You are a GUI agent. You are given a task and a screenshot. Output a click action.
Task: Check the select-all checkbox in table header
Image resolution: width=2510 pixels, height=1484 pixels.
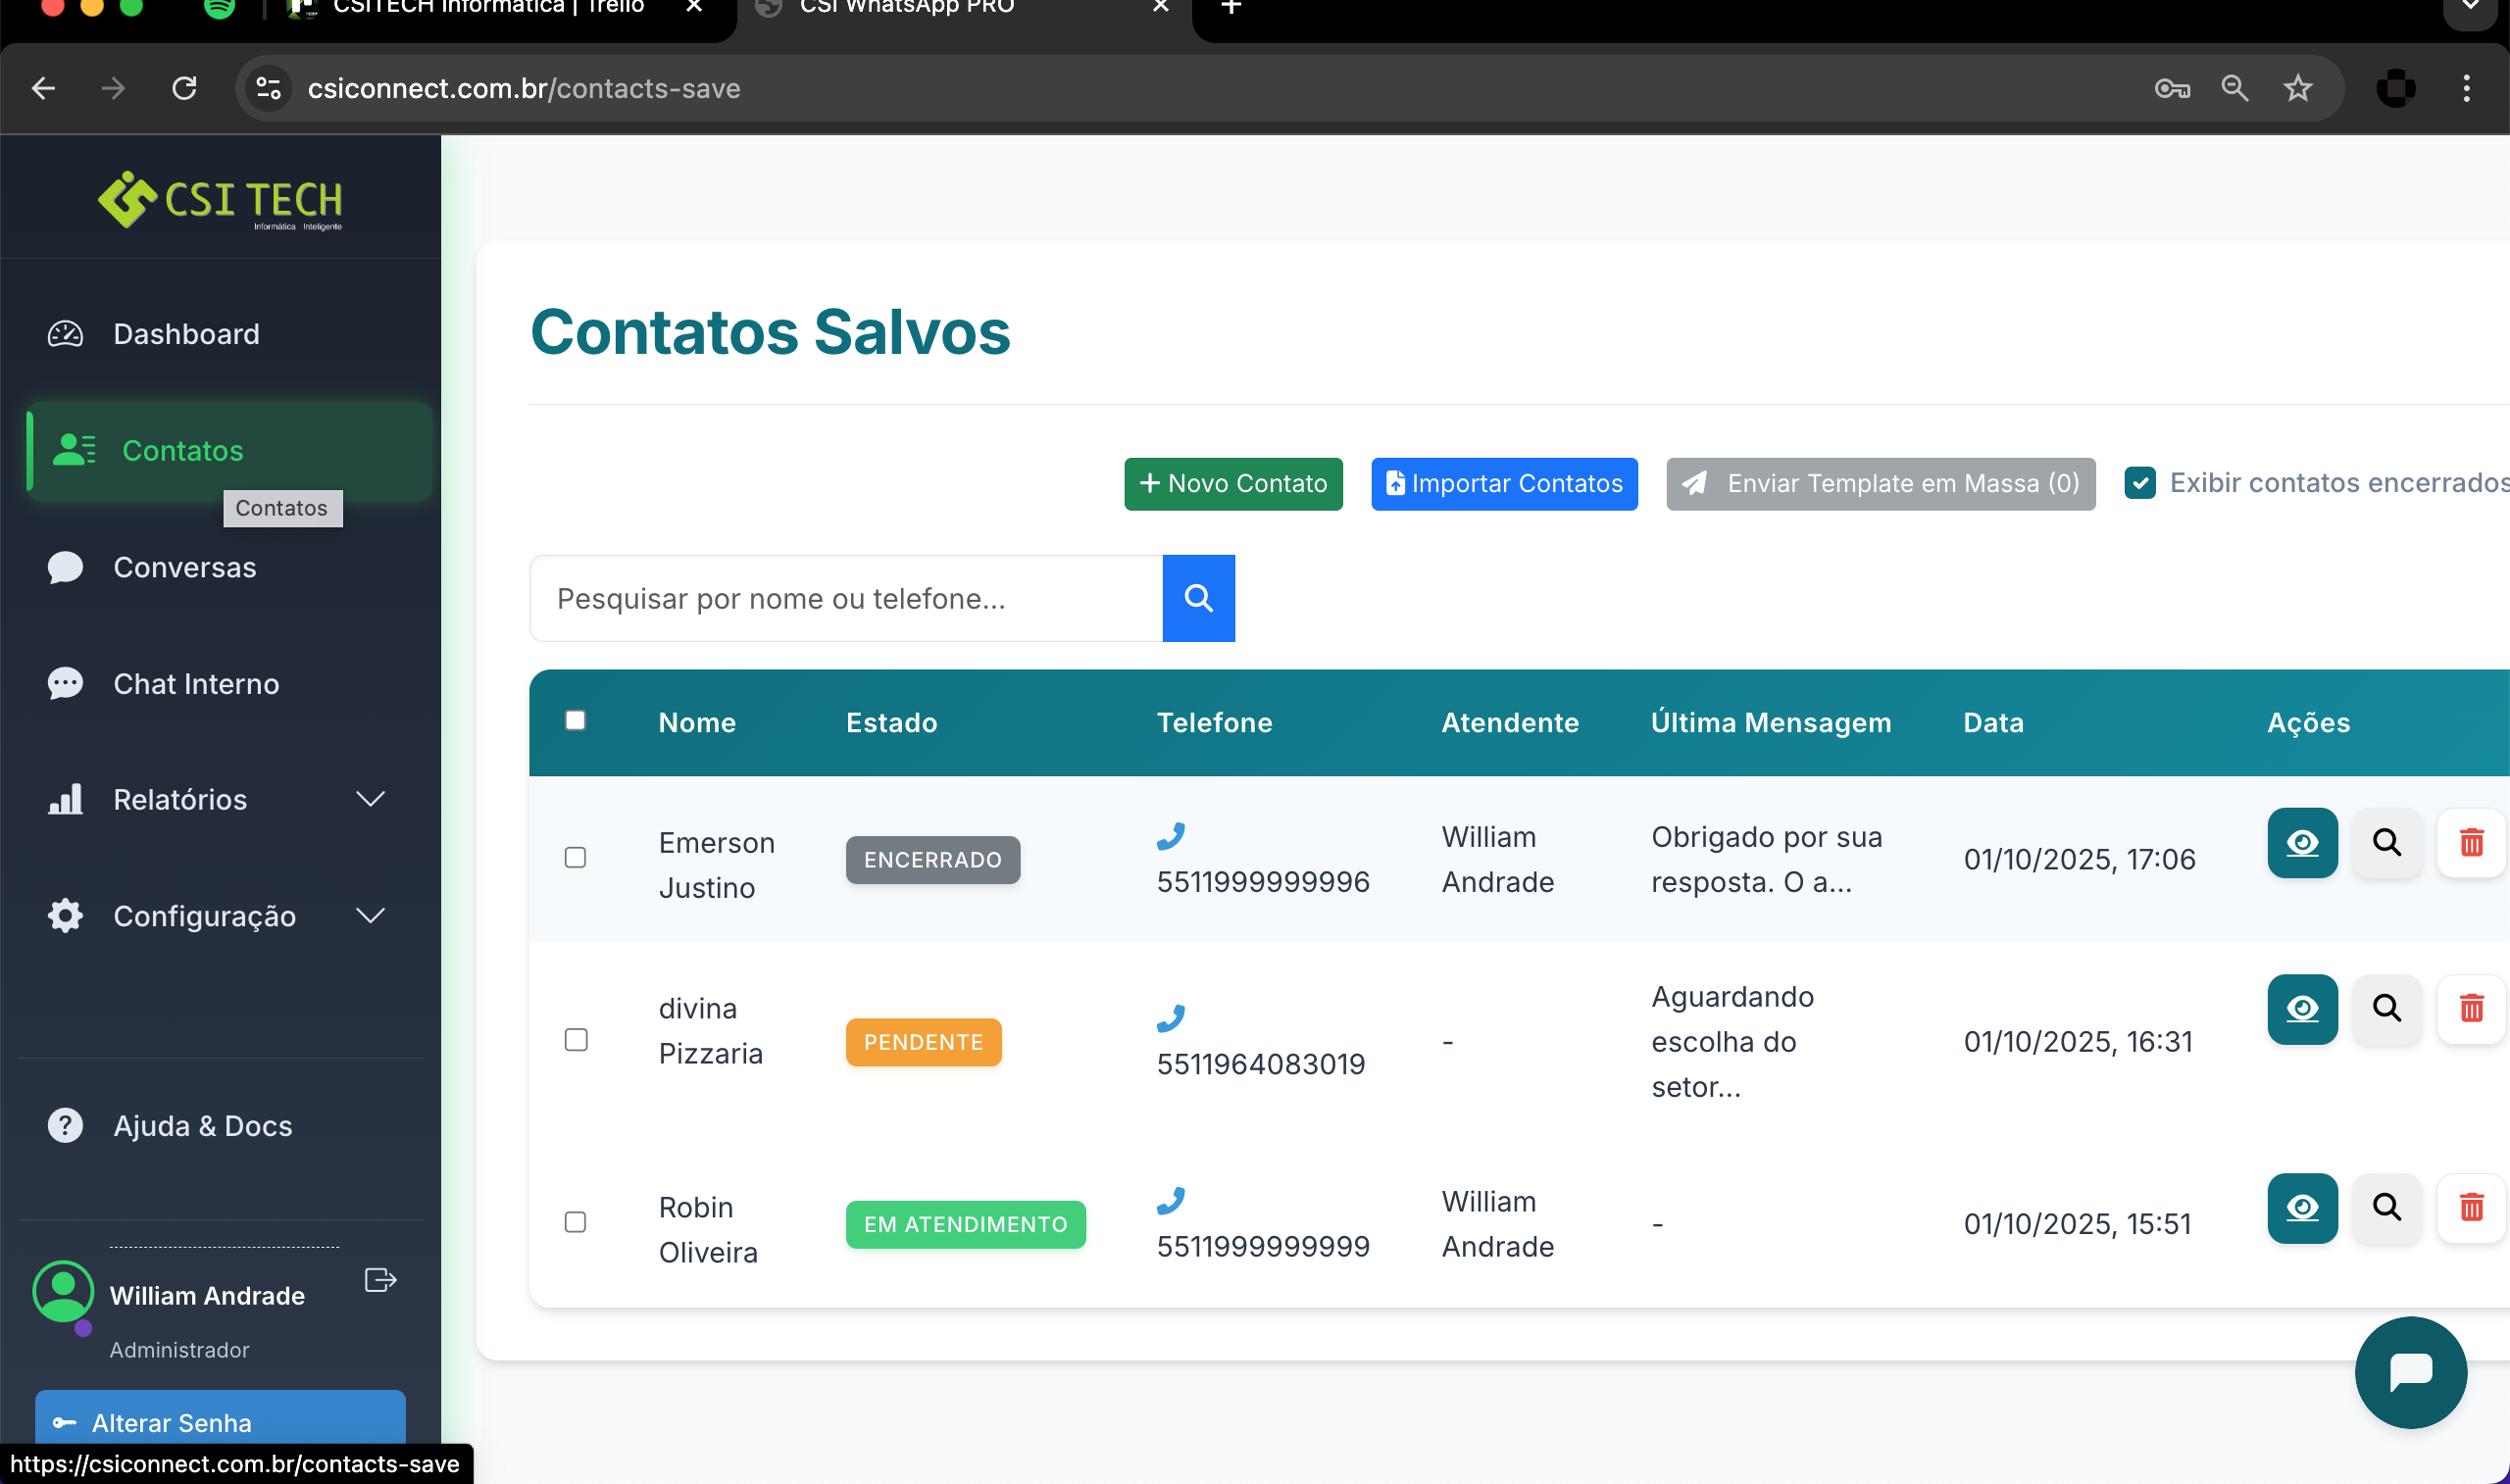(x=576, y=720)
